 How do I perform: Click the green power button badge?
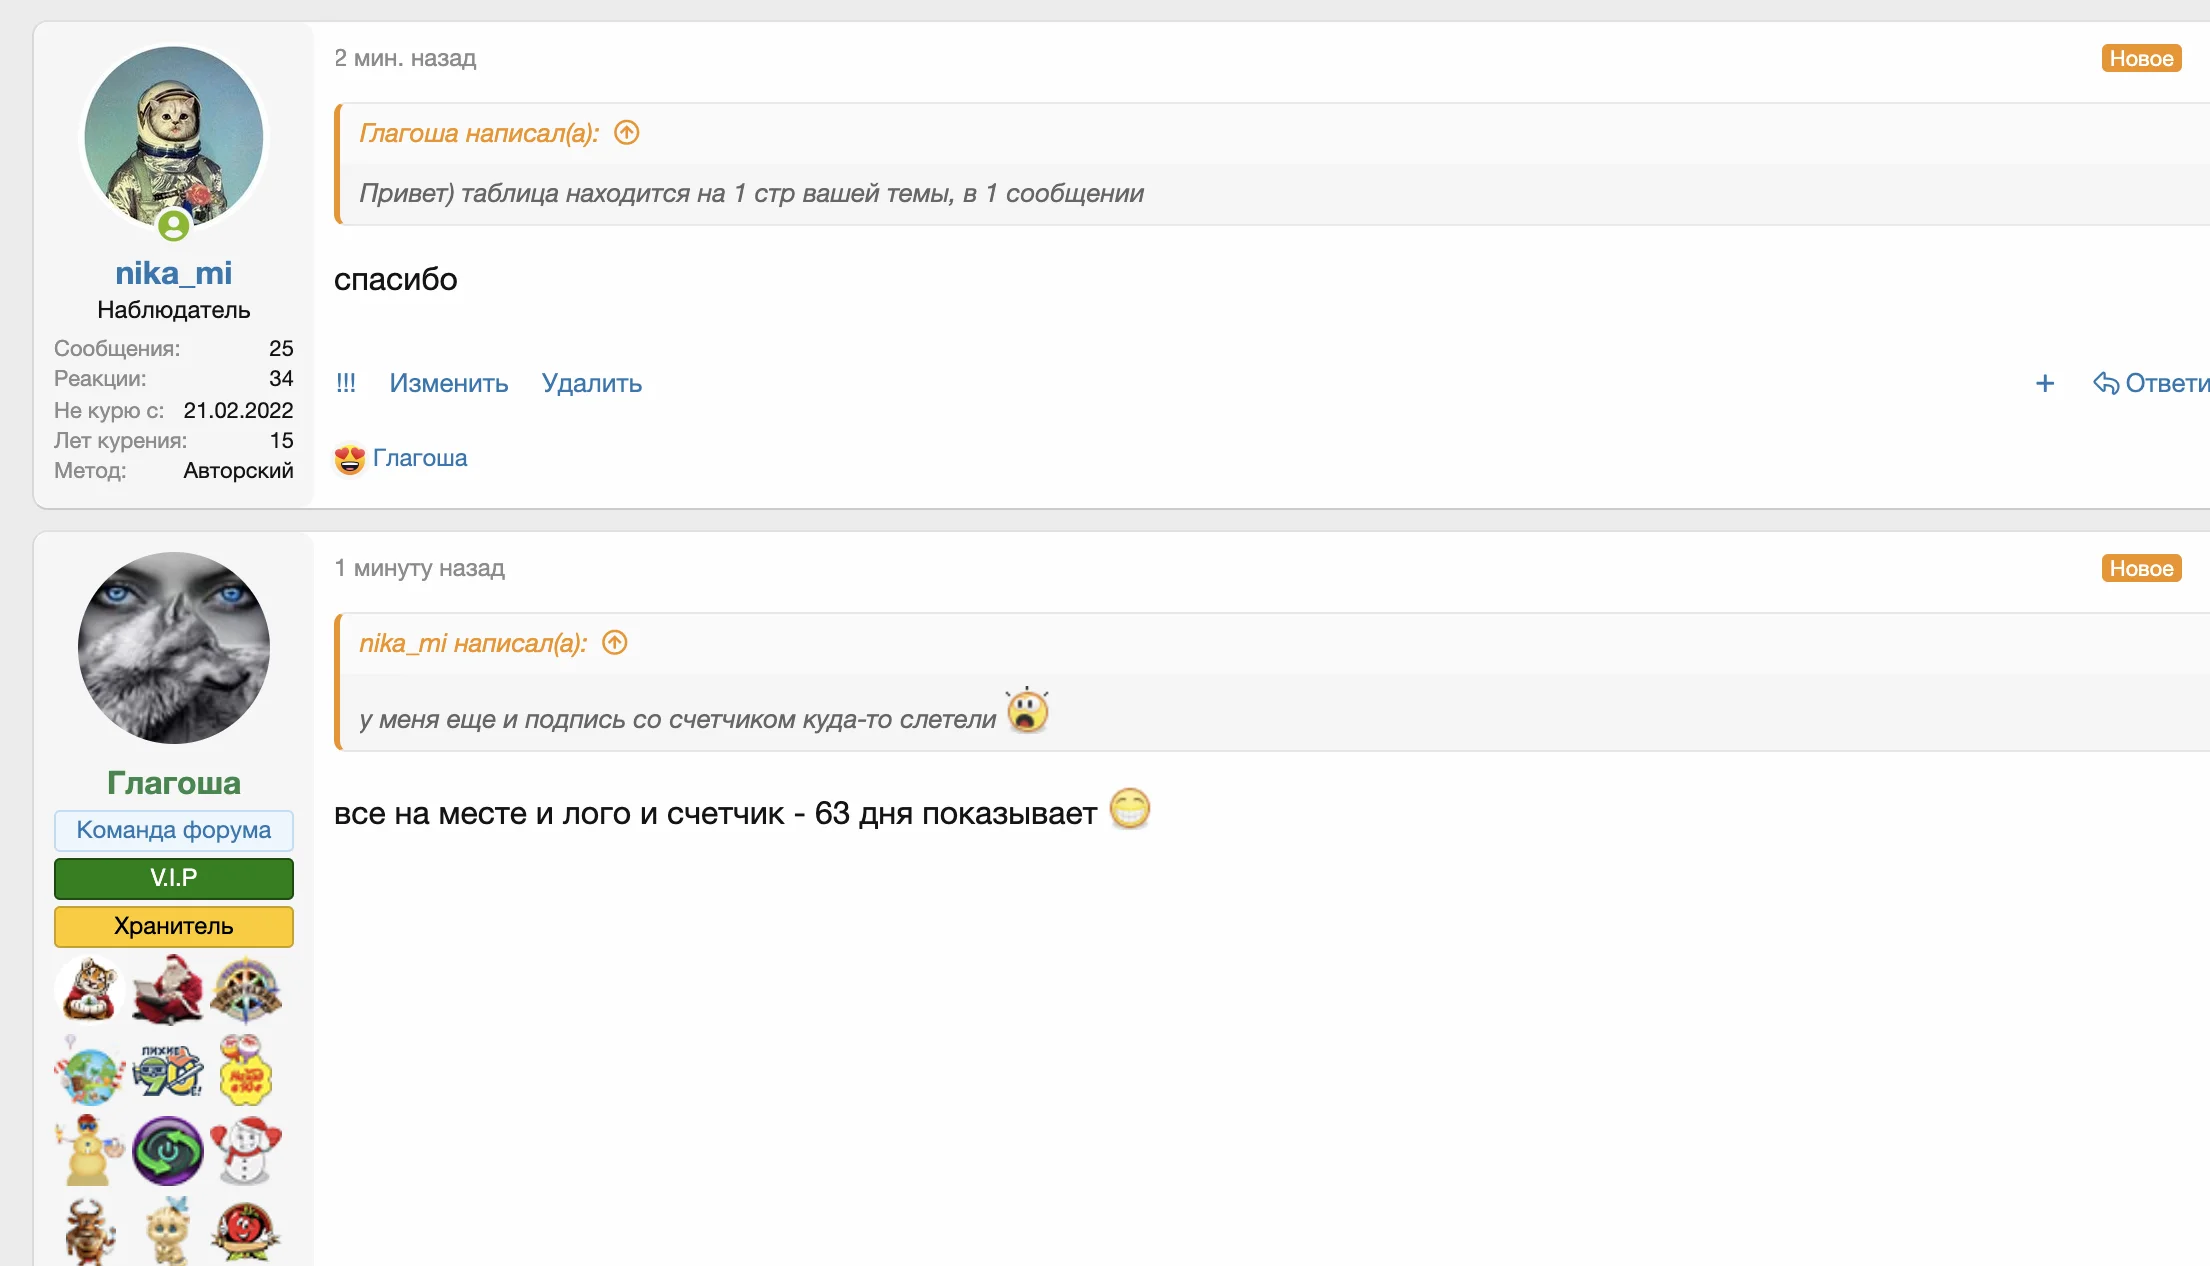(x=168, y=1150)
